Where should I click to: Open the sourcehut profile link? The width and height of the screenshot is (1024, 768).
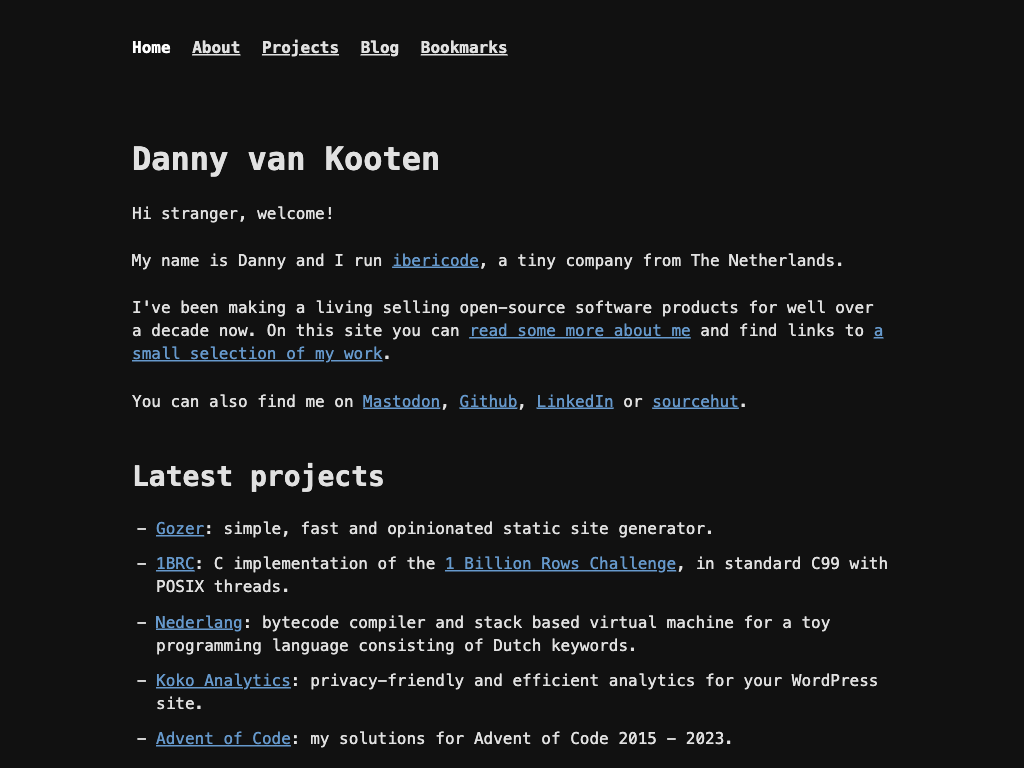pos(695,401)
